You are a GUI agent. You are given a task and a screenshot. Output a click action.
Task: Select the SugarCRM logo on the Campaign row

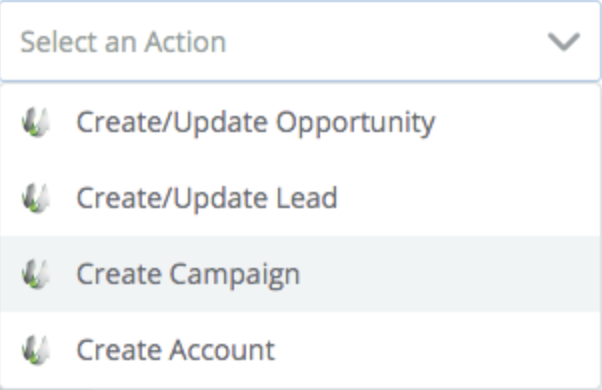point(36,274)
